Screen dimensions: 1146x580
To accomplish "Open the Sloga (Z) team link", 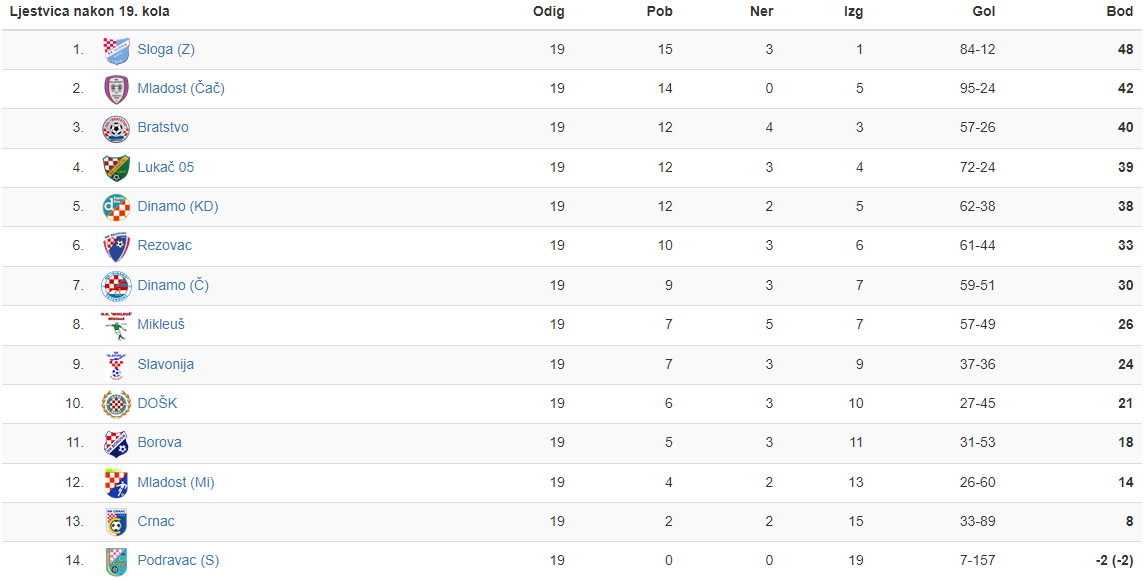I will (x=166, y=50).
